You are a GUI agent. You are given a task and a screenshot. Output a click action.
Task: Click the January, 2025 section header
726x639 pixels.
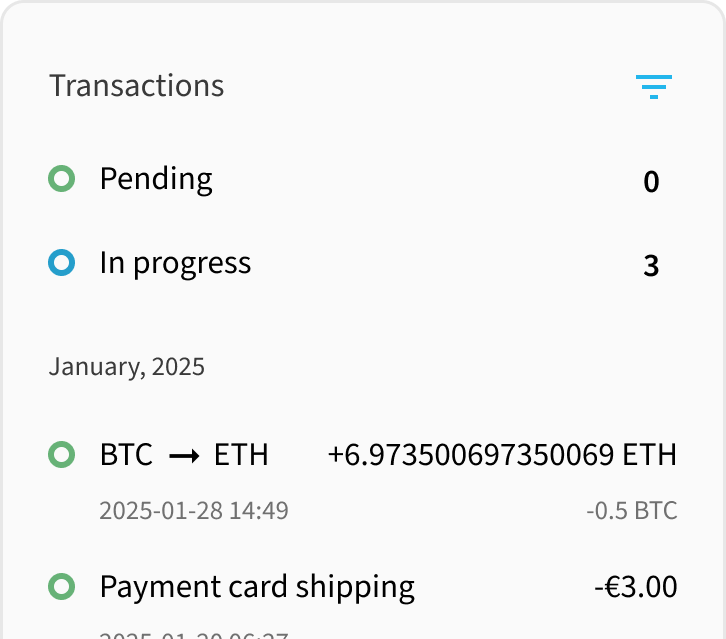point(126,367)
